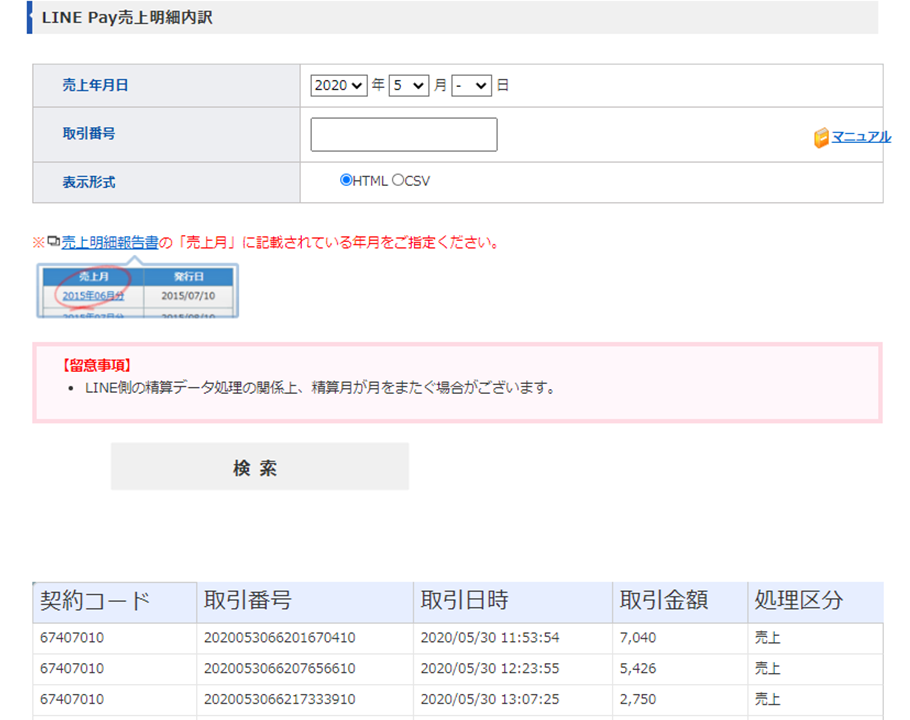Click the manual book icon
The width and height of the screenshot is (910, 720).
click(821, 138)
